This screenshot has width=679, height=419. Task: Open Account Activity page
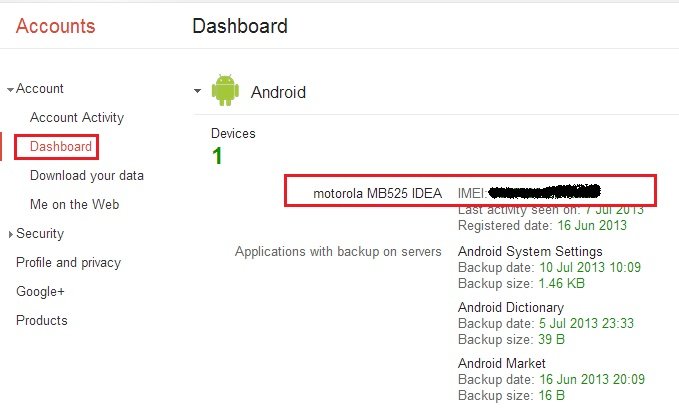click(77, 117)
